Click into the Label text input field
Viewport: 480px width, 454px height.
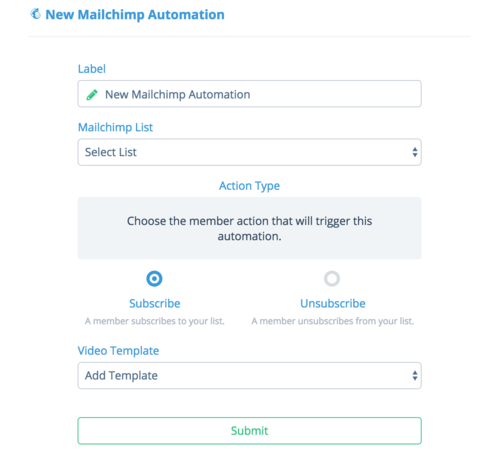pos(249,94)
